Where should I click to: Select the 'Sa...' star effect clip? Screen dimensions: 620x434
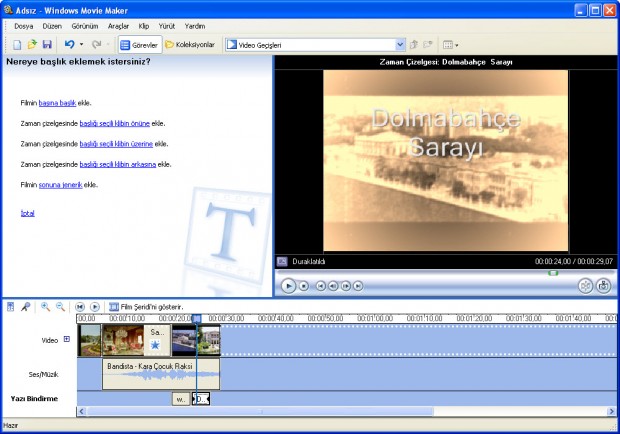pyautogui.click(x=157, y=340)
